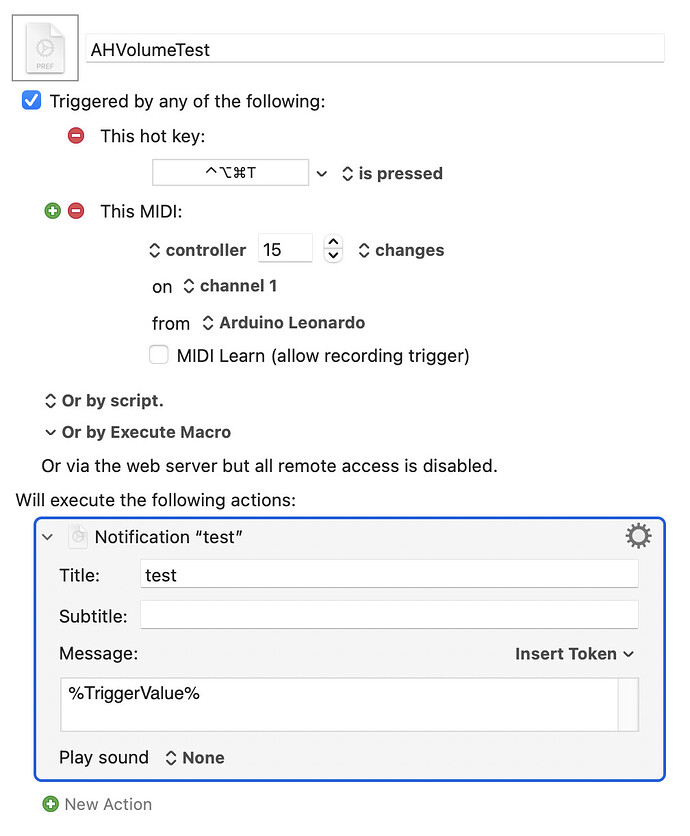Viewport: 690px width, 836px height.
Task: Open the 'Or by script' popup
Action: 104,400
